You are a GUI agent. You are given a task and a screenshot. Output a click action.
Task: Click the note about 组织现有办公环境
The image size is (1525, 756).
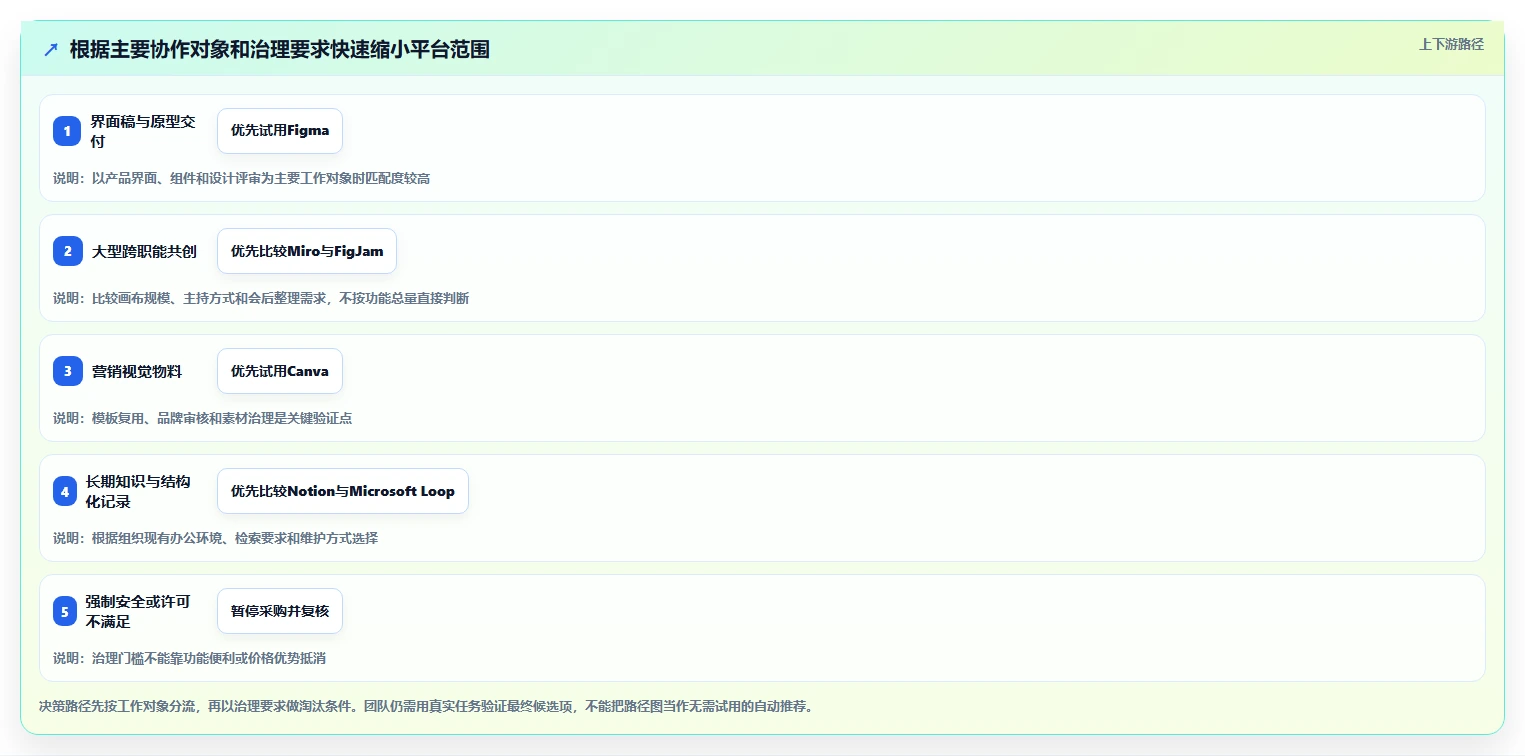[x=216, y=538]
